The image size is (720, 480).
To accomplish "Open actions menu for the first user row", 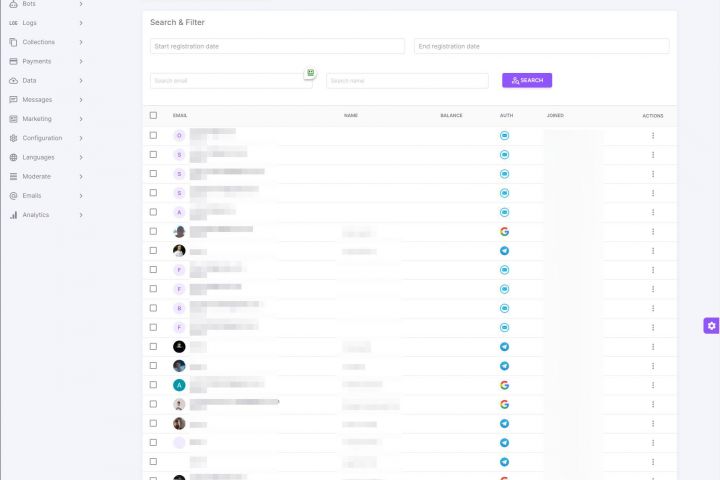I will point(653,135).
